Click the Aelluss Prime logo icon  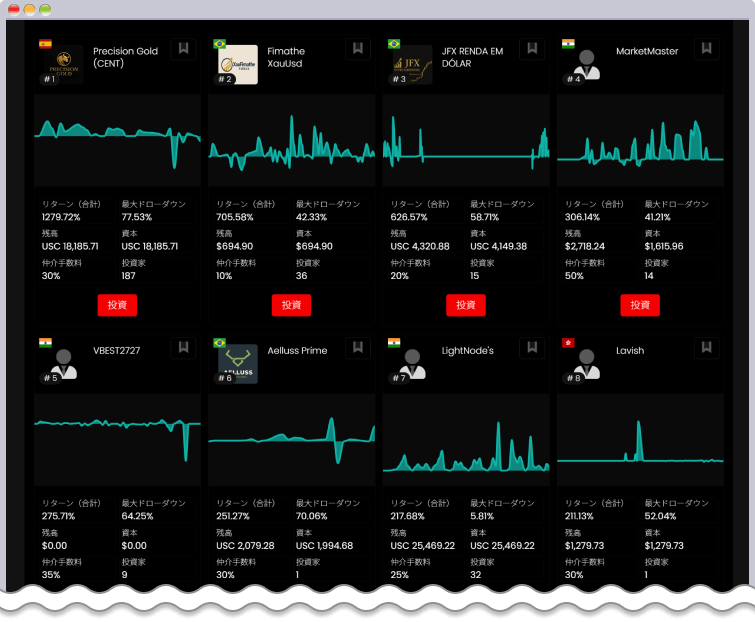point(238,363)
